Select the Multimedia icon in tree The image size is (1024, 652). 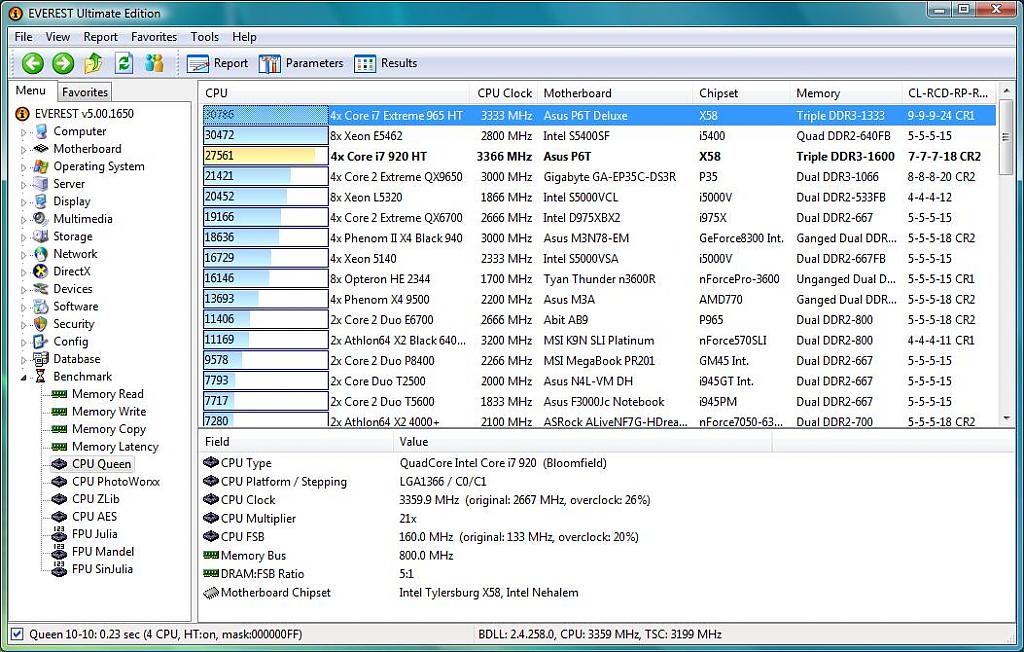tap(41, 219)
